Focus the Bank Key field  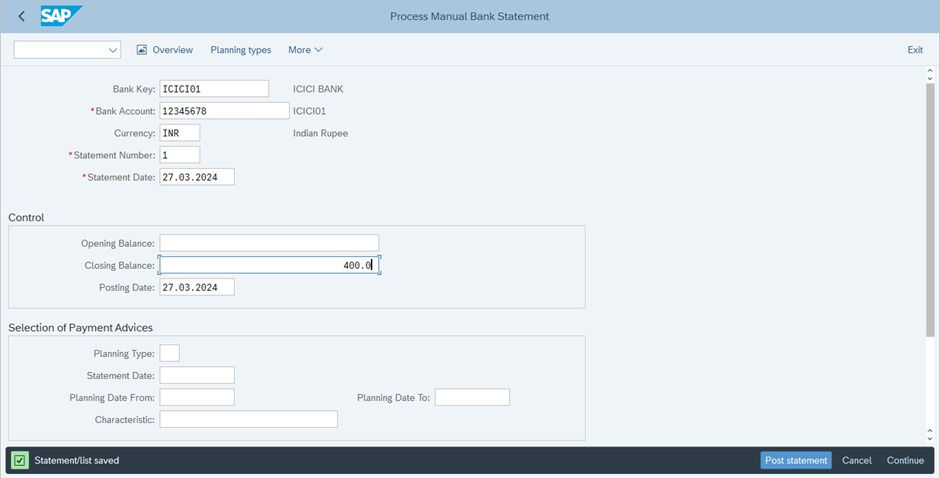pyautogui.click(x=214, y=89)
